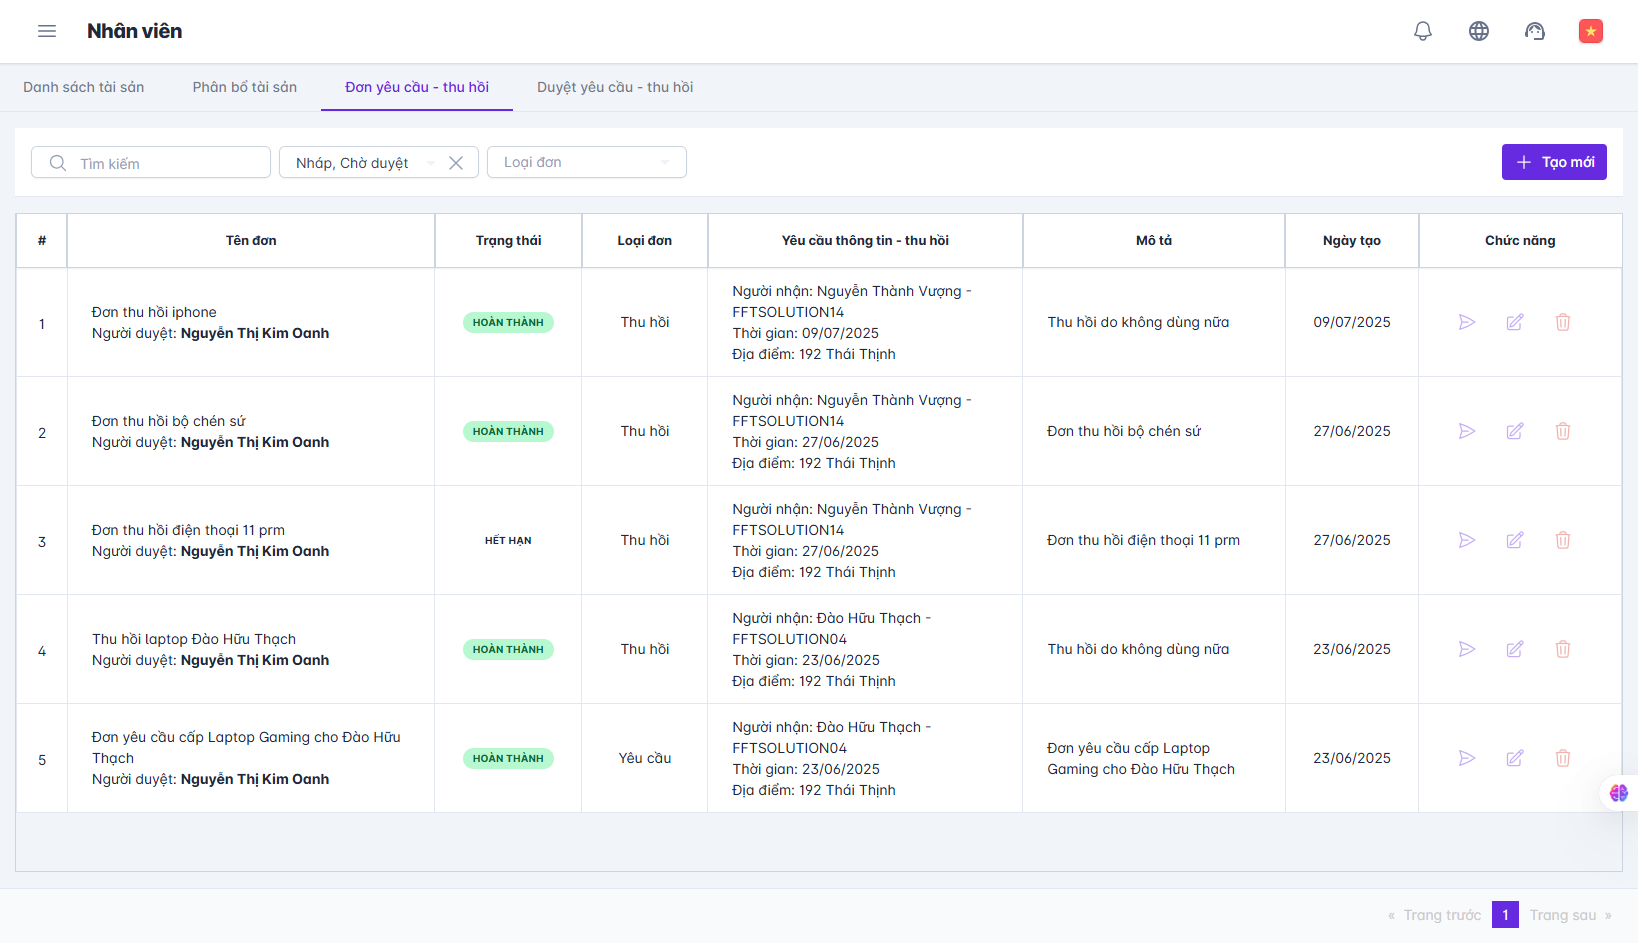Expand the Nháp, Chờ duyệt status dropdown
Viewport: 1638px width, 943px height.
(x=430, y=163)
